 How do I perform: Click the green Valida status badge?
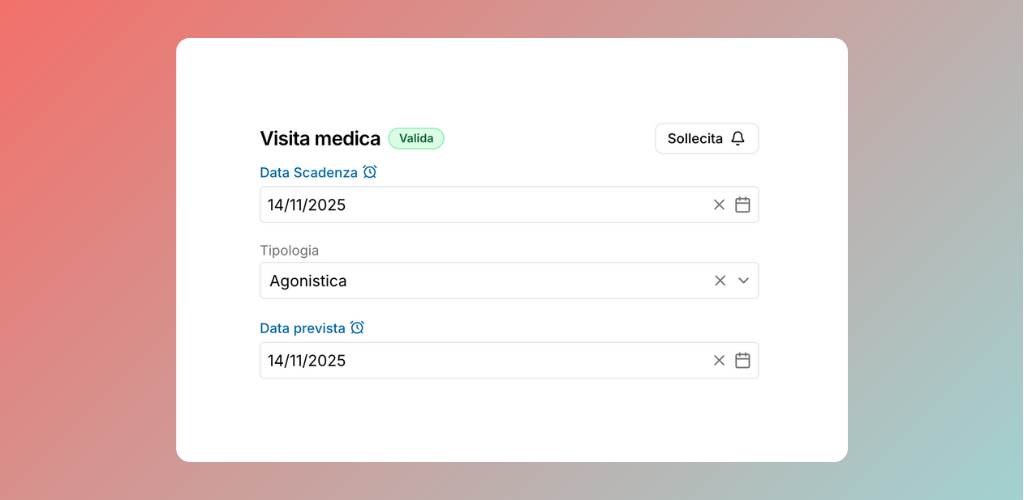(x=416, y=139)
